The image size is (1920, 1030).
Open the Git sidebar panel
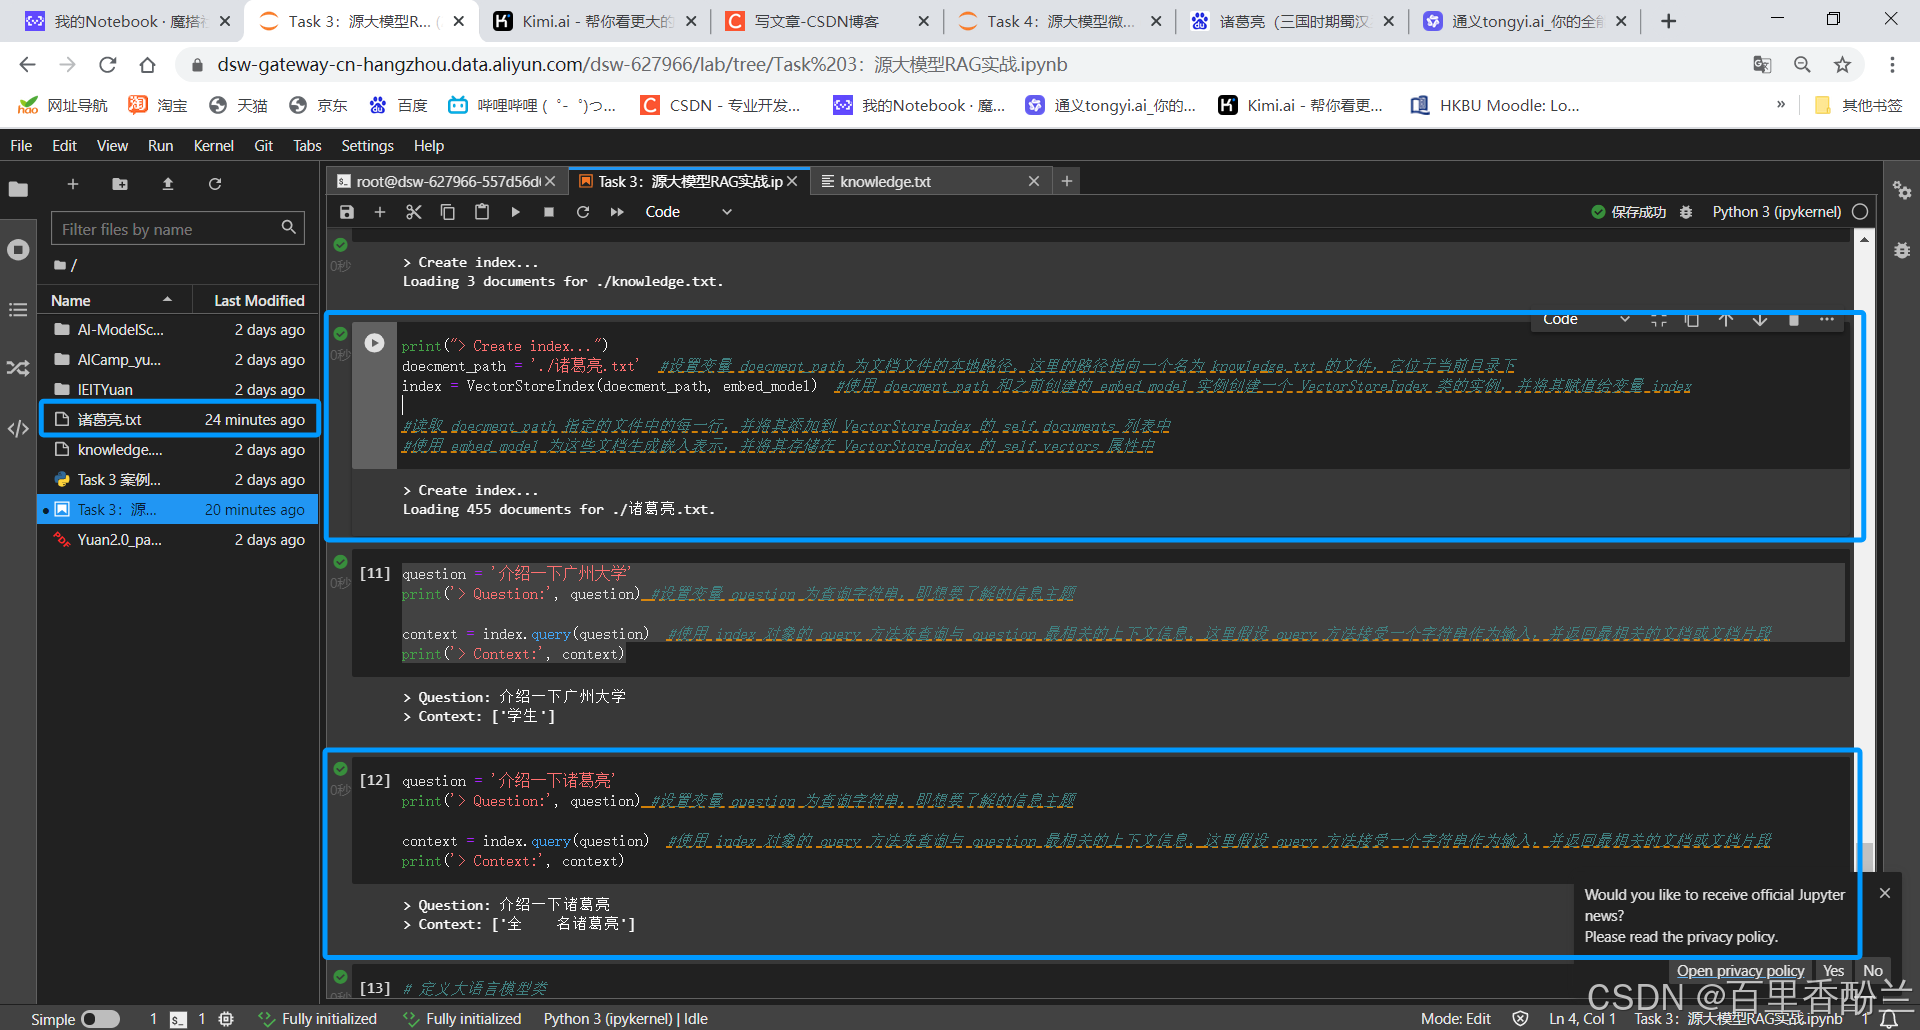point(18,368)
